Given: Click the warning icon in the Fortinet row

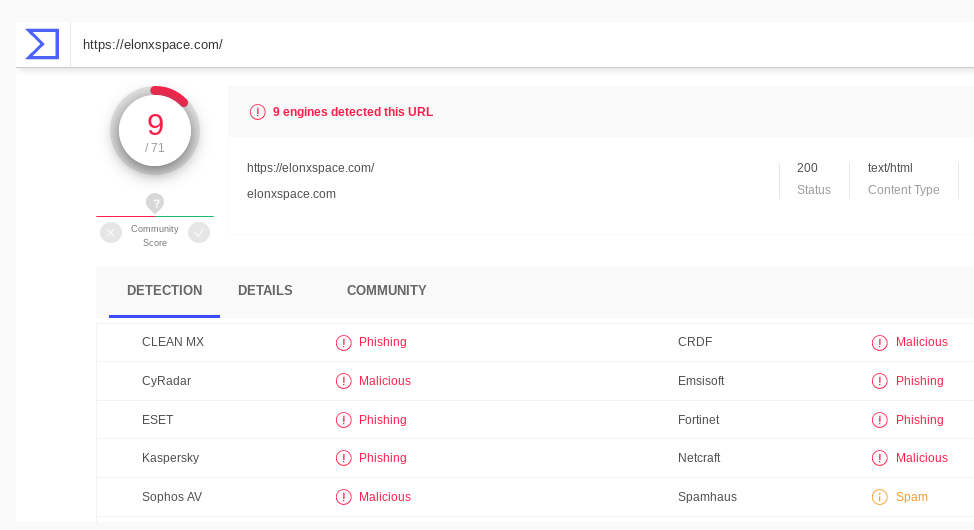Looking at the screenshot, I should (x=880, y=421).
